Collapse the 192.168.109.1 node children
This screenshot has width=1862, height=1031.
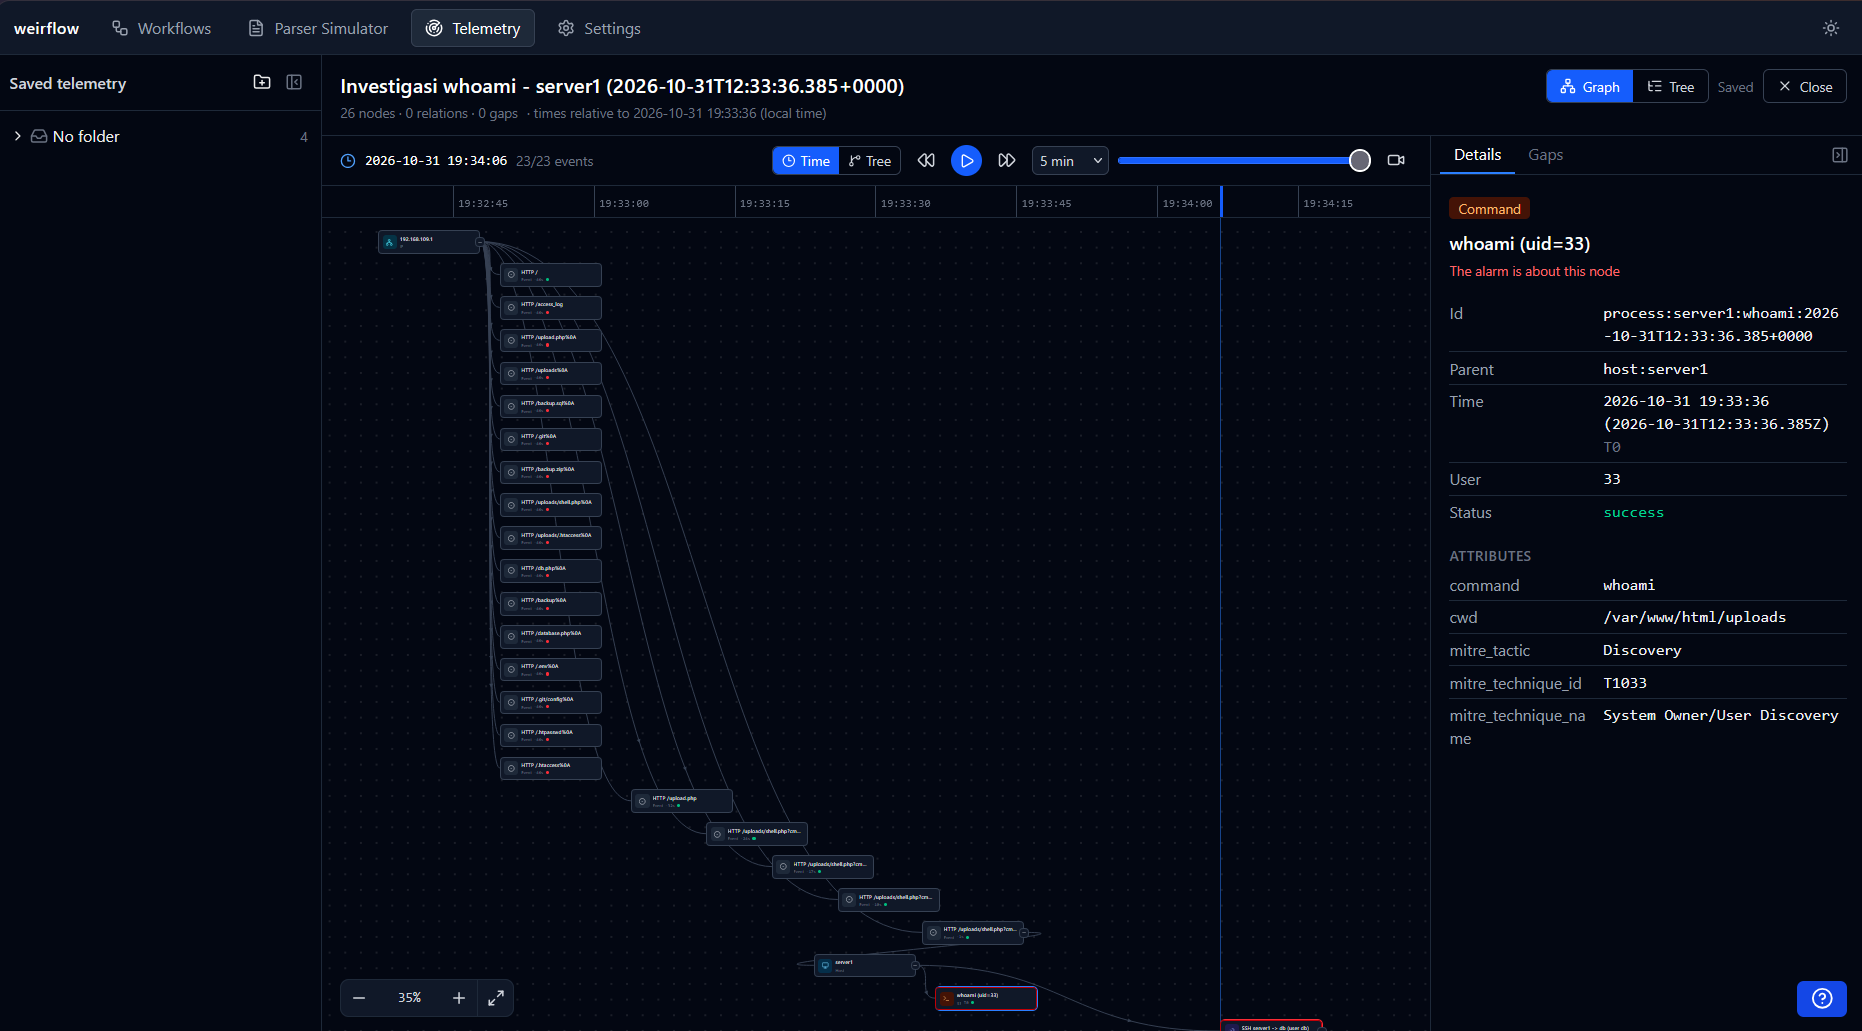click(x=479, y=242)
